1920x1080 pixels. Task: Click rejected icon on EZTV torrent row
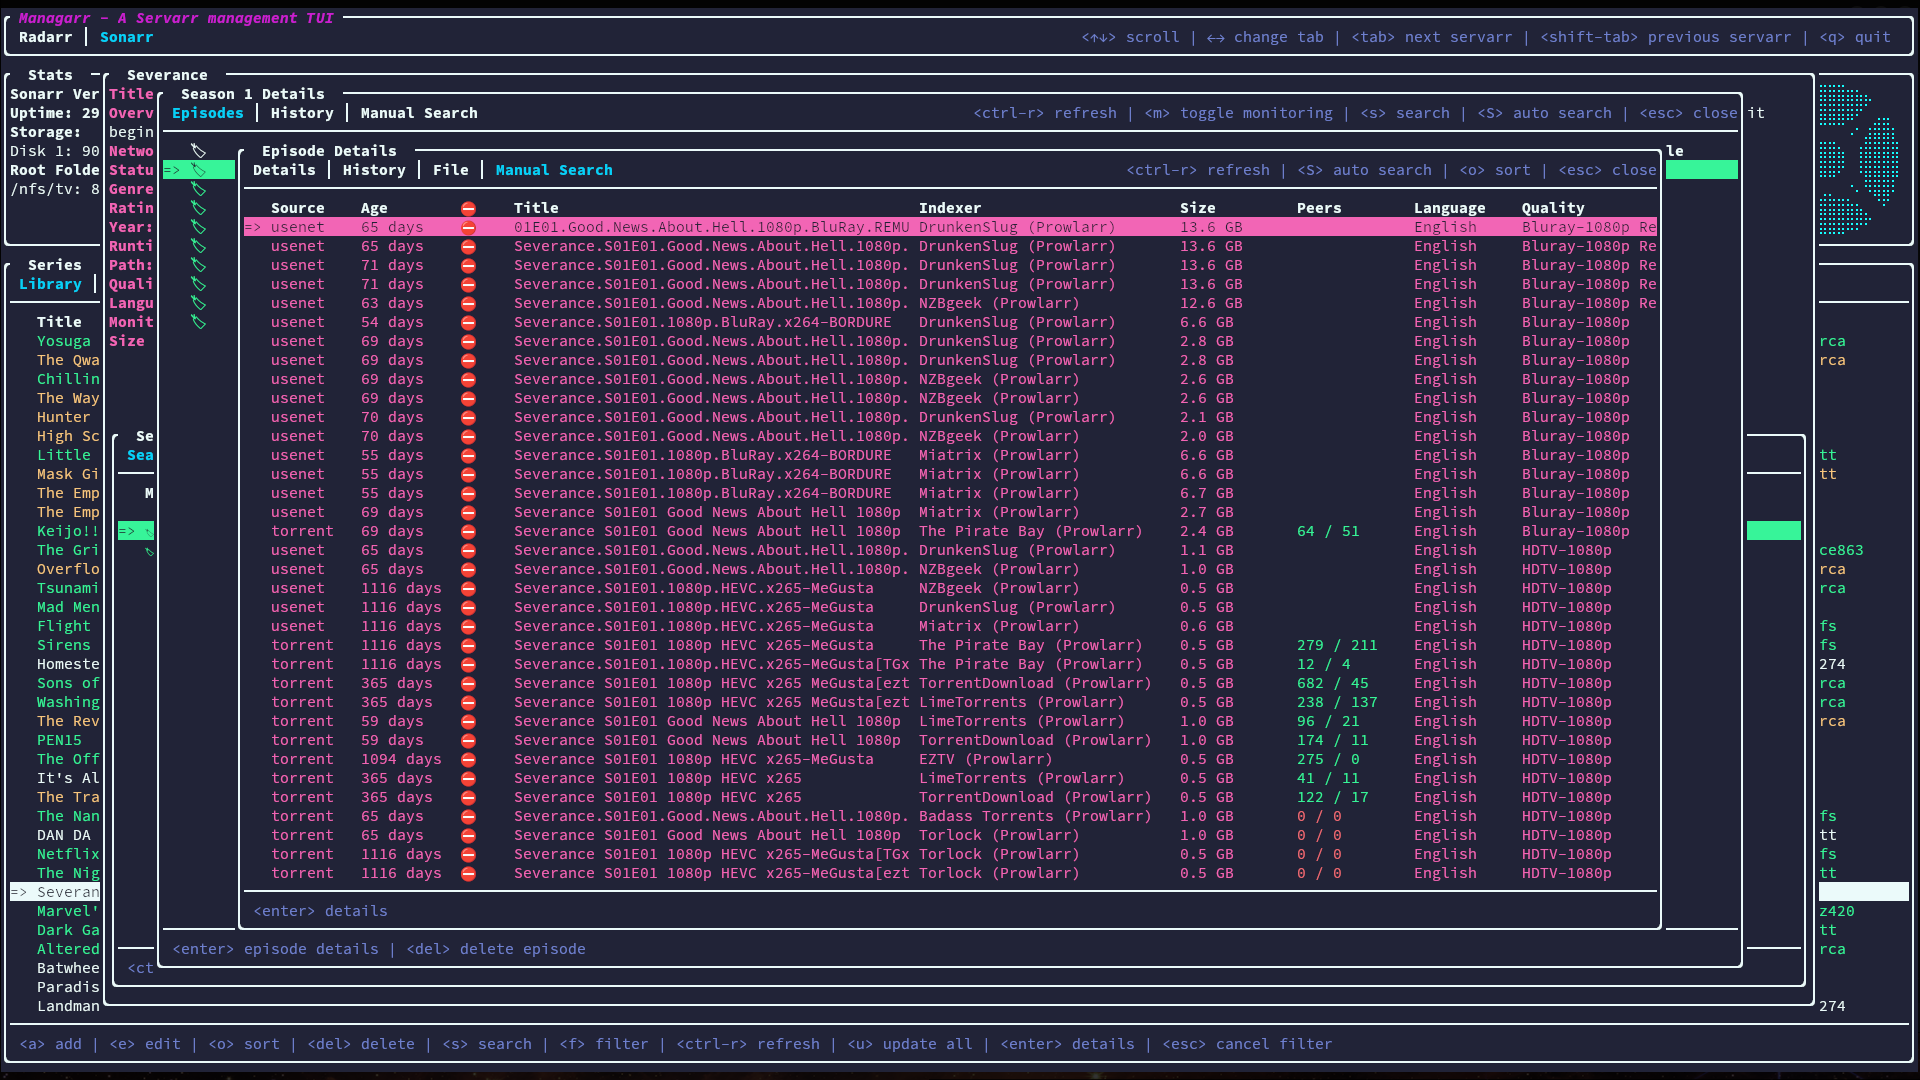[x=468, y=759]
